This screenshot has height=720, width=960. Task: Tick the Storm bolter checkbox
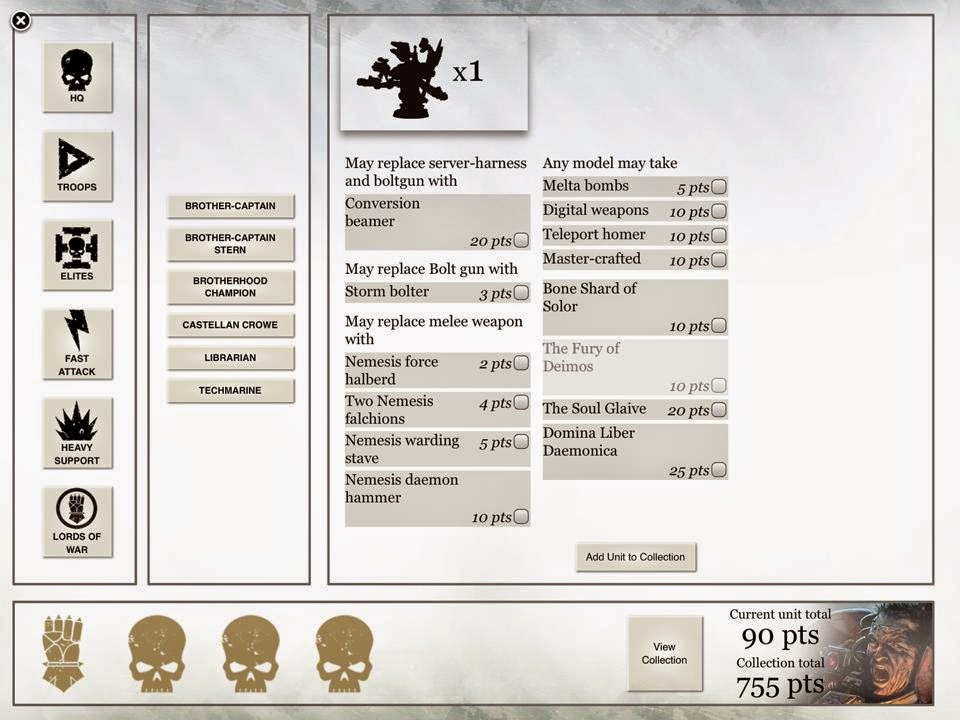click(521, 292)
